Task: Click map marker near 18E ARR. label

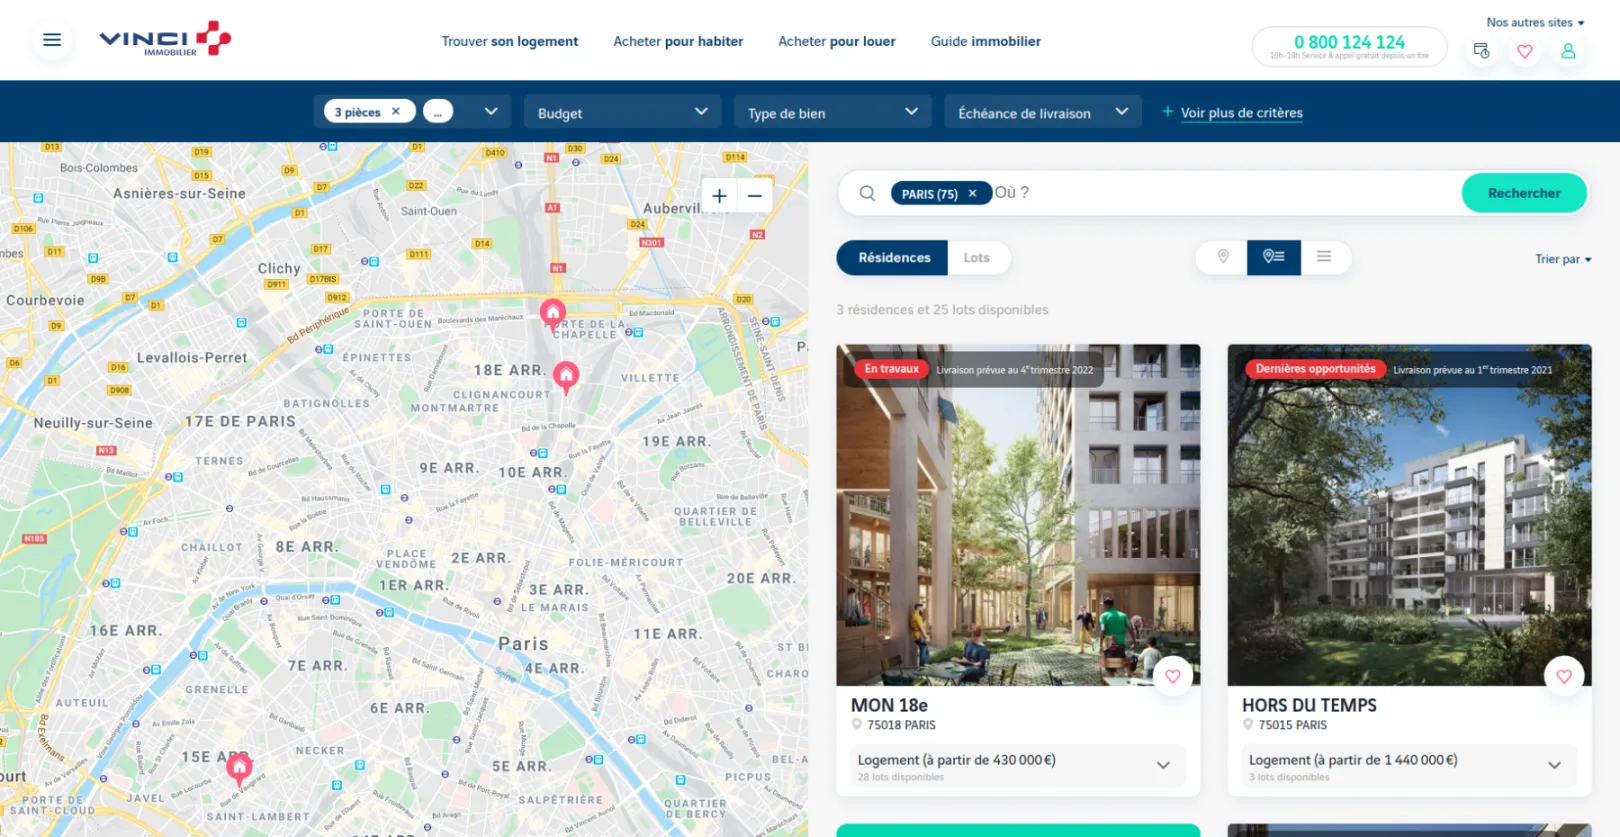Action: coord(566,376)
